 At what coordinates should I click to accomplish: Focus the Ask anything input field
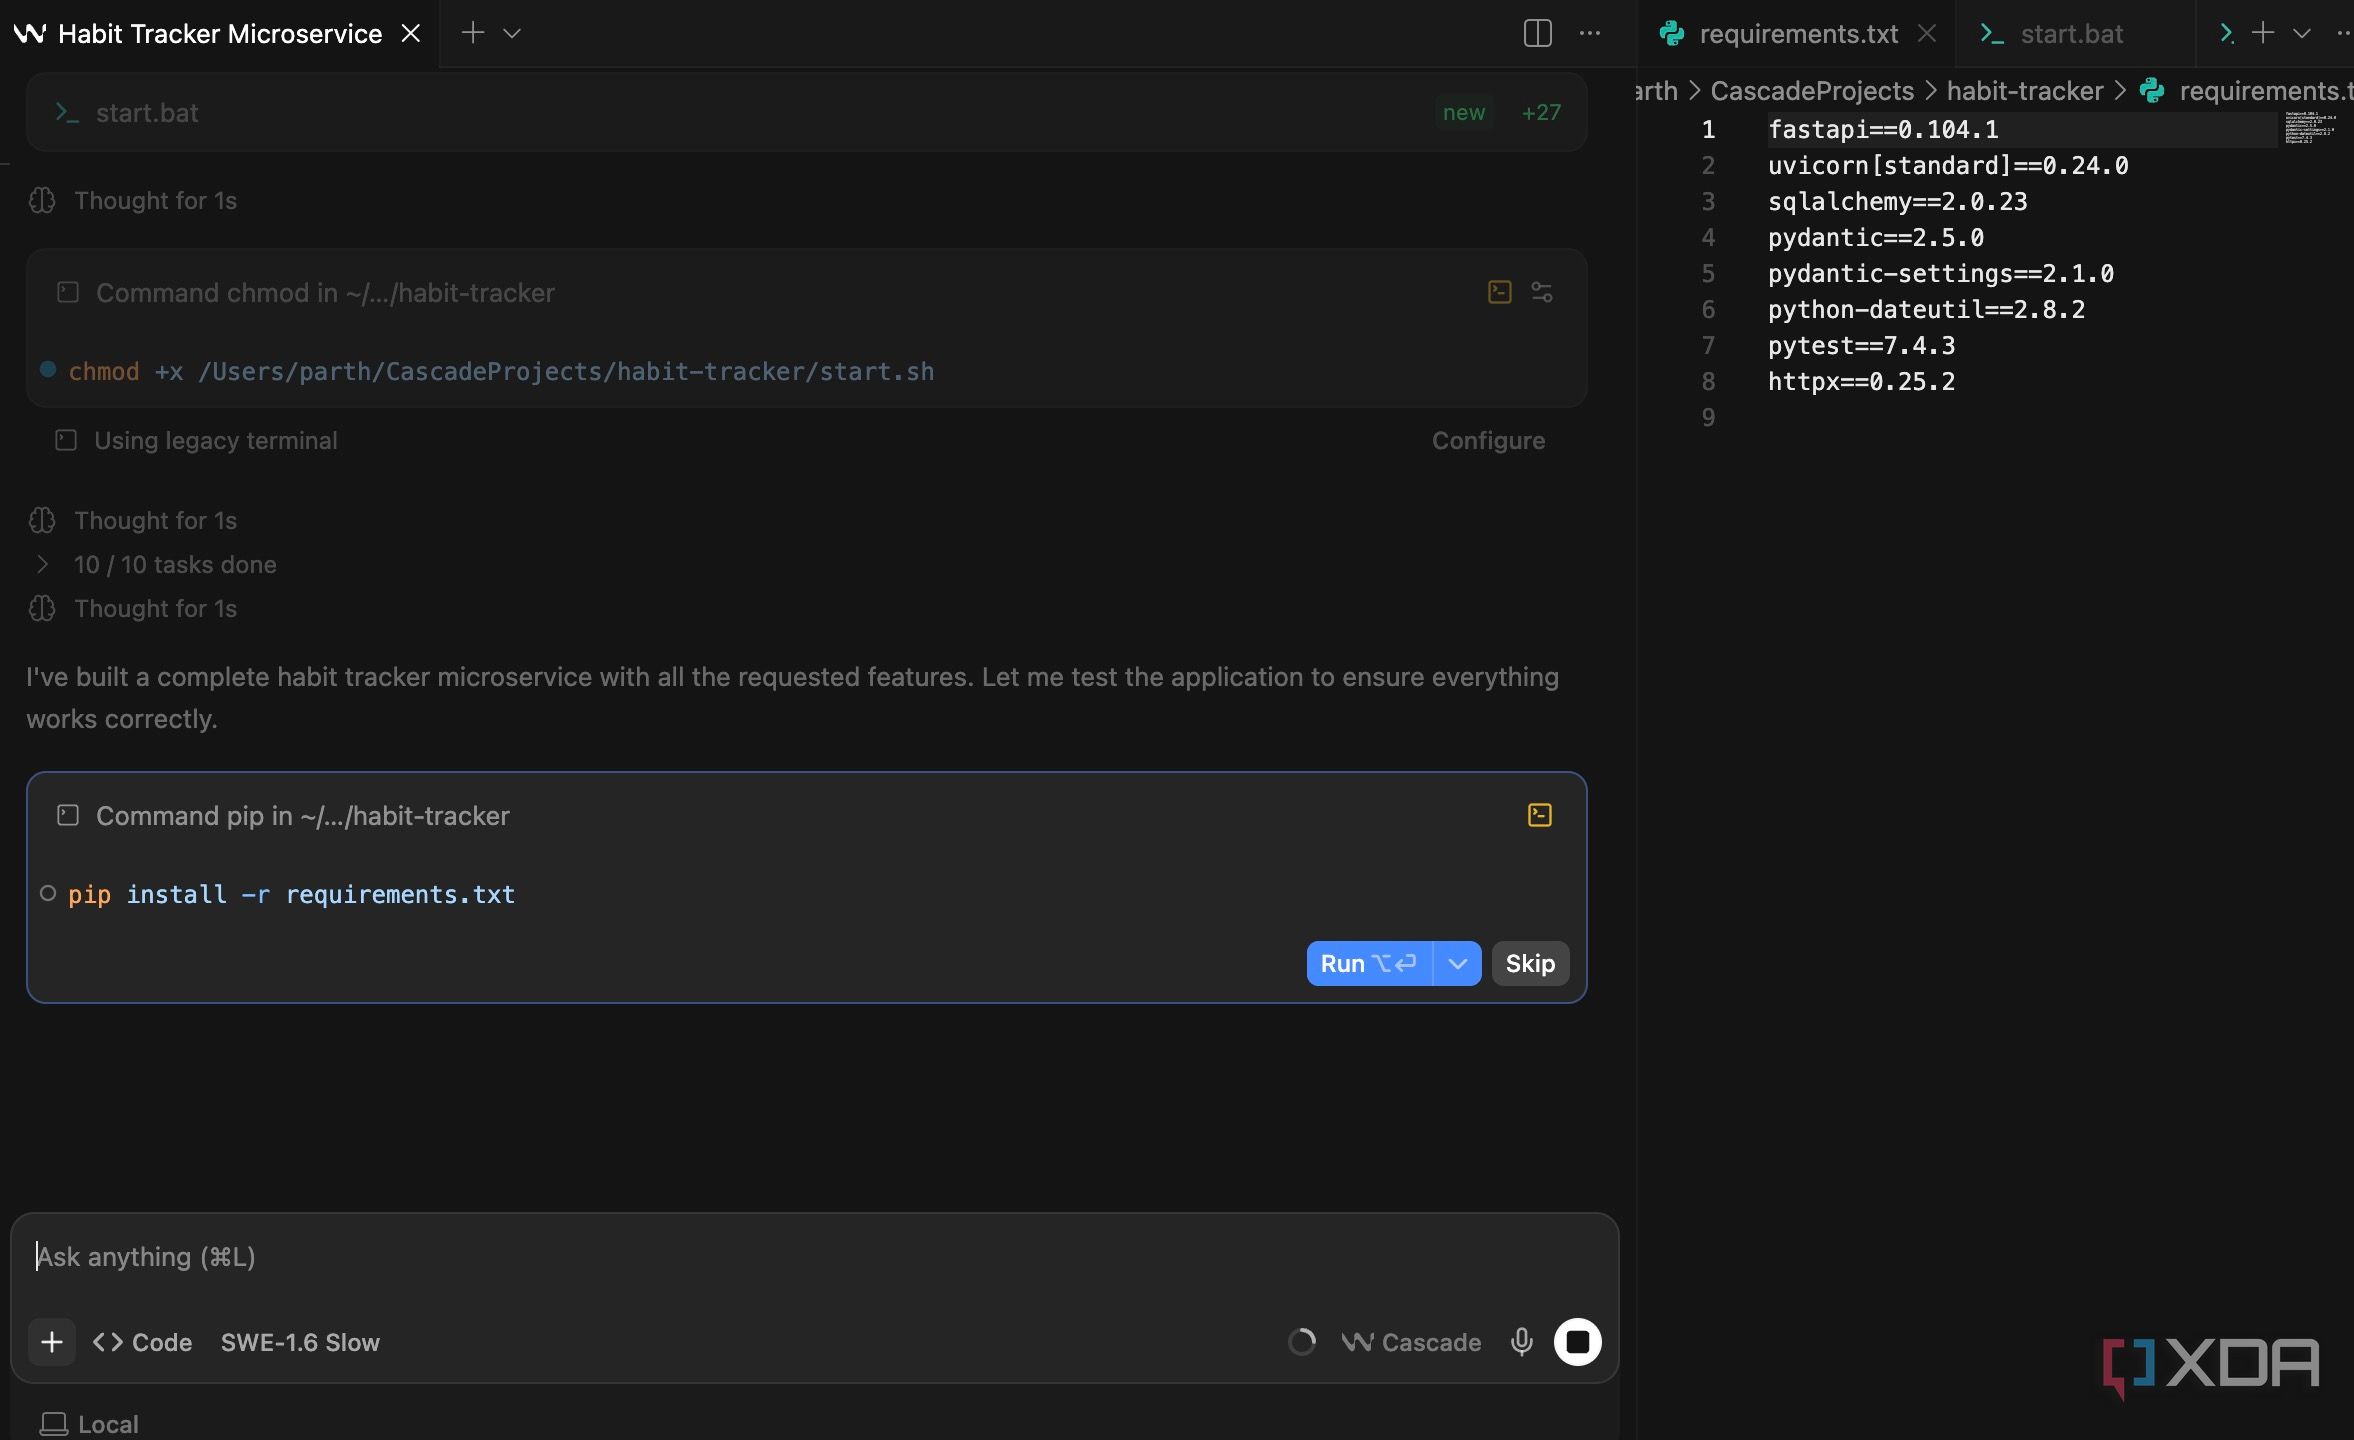coord(814,1257)
